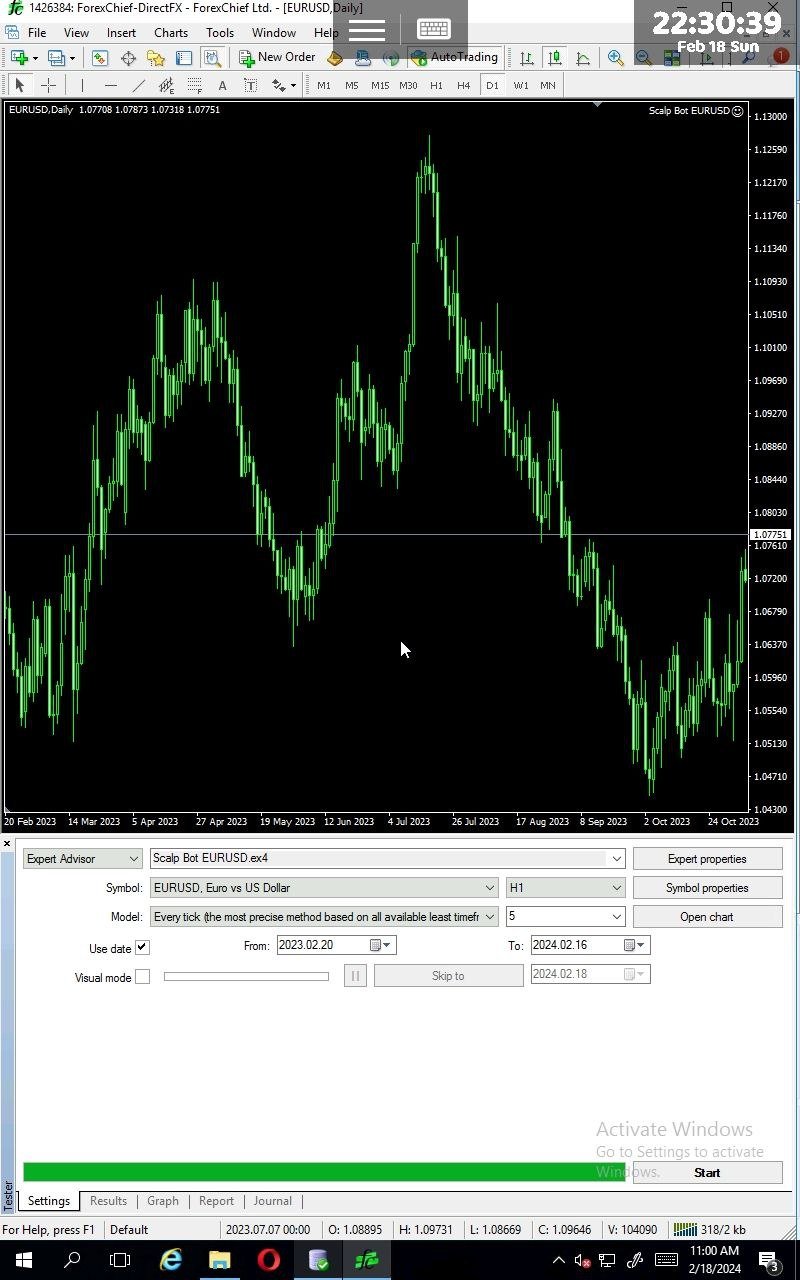Select the Zoom In magnifier tool

coord(617,58)
